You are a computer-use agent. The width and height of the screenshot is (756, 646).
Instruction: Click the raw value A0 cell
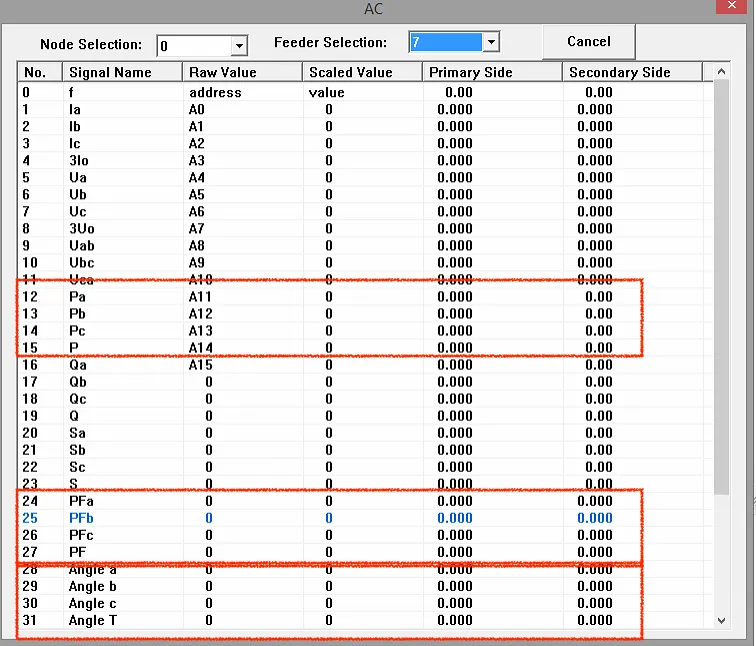[197, 109]
